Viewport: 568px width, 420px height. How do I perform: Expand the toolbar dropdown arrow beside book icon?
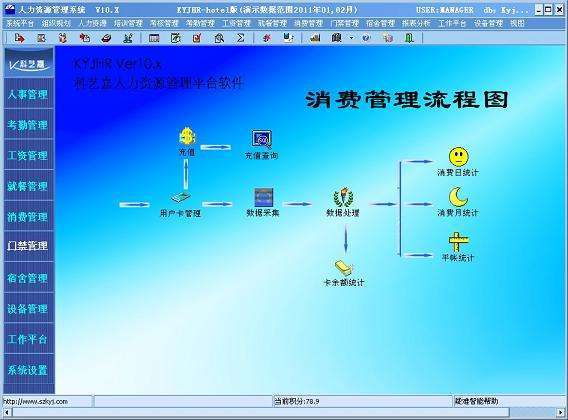point(351,38)
